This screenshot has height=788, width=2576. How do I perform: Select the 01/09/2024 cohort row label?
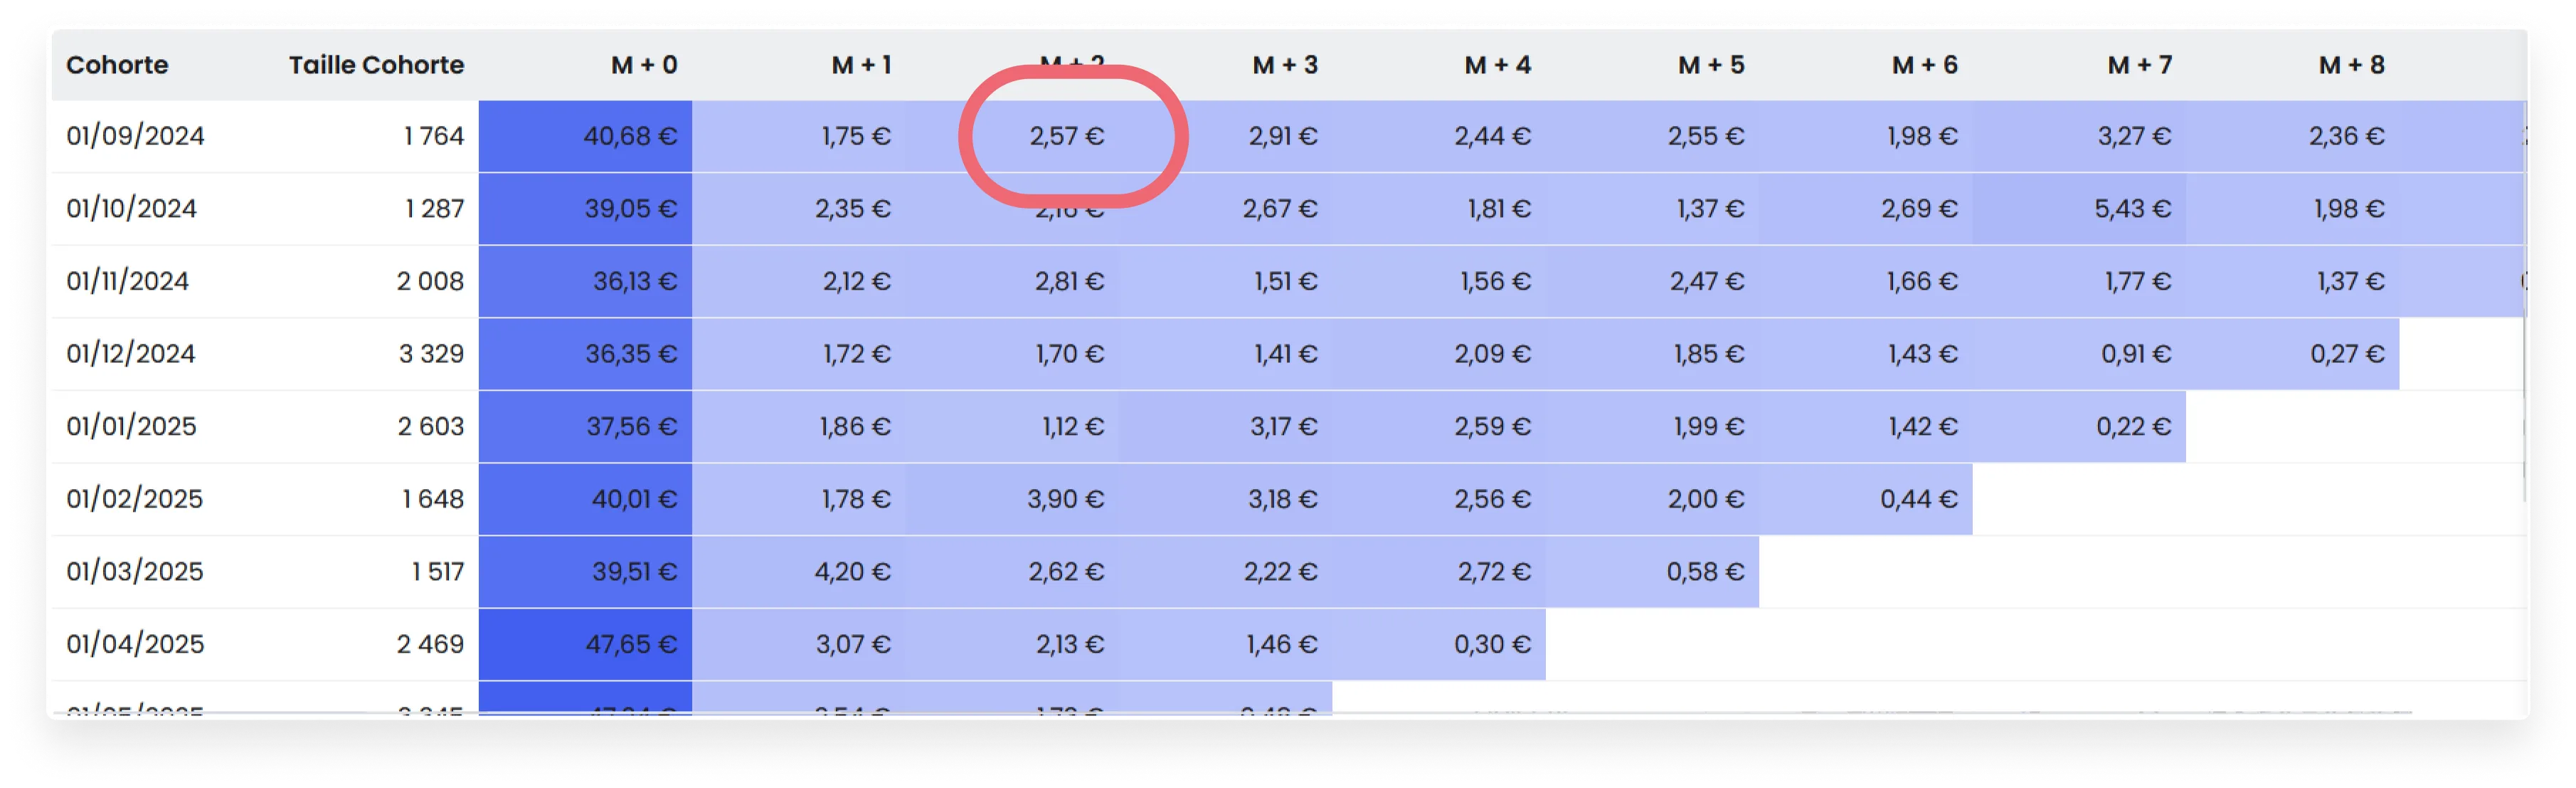[135, 136]
